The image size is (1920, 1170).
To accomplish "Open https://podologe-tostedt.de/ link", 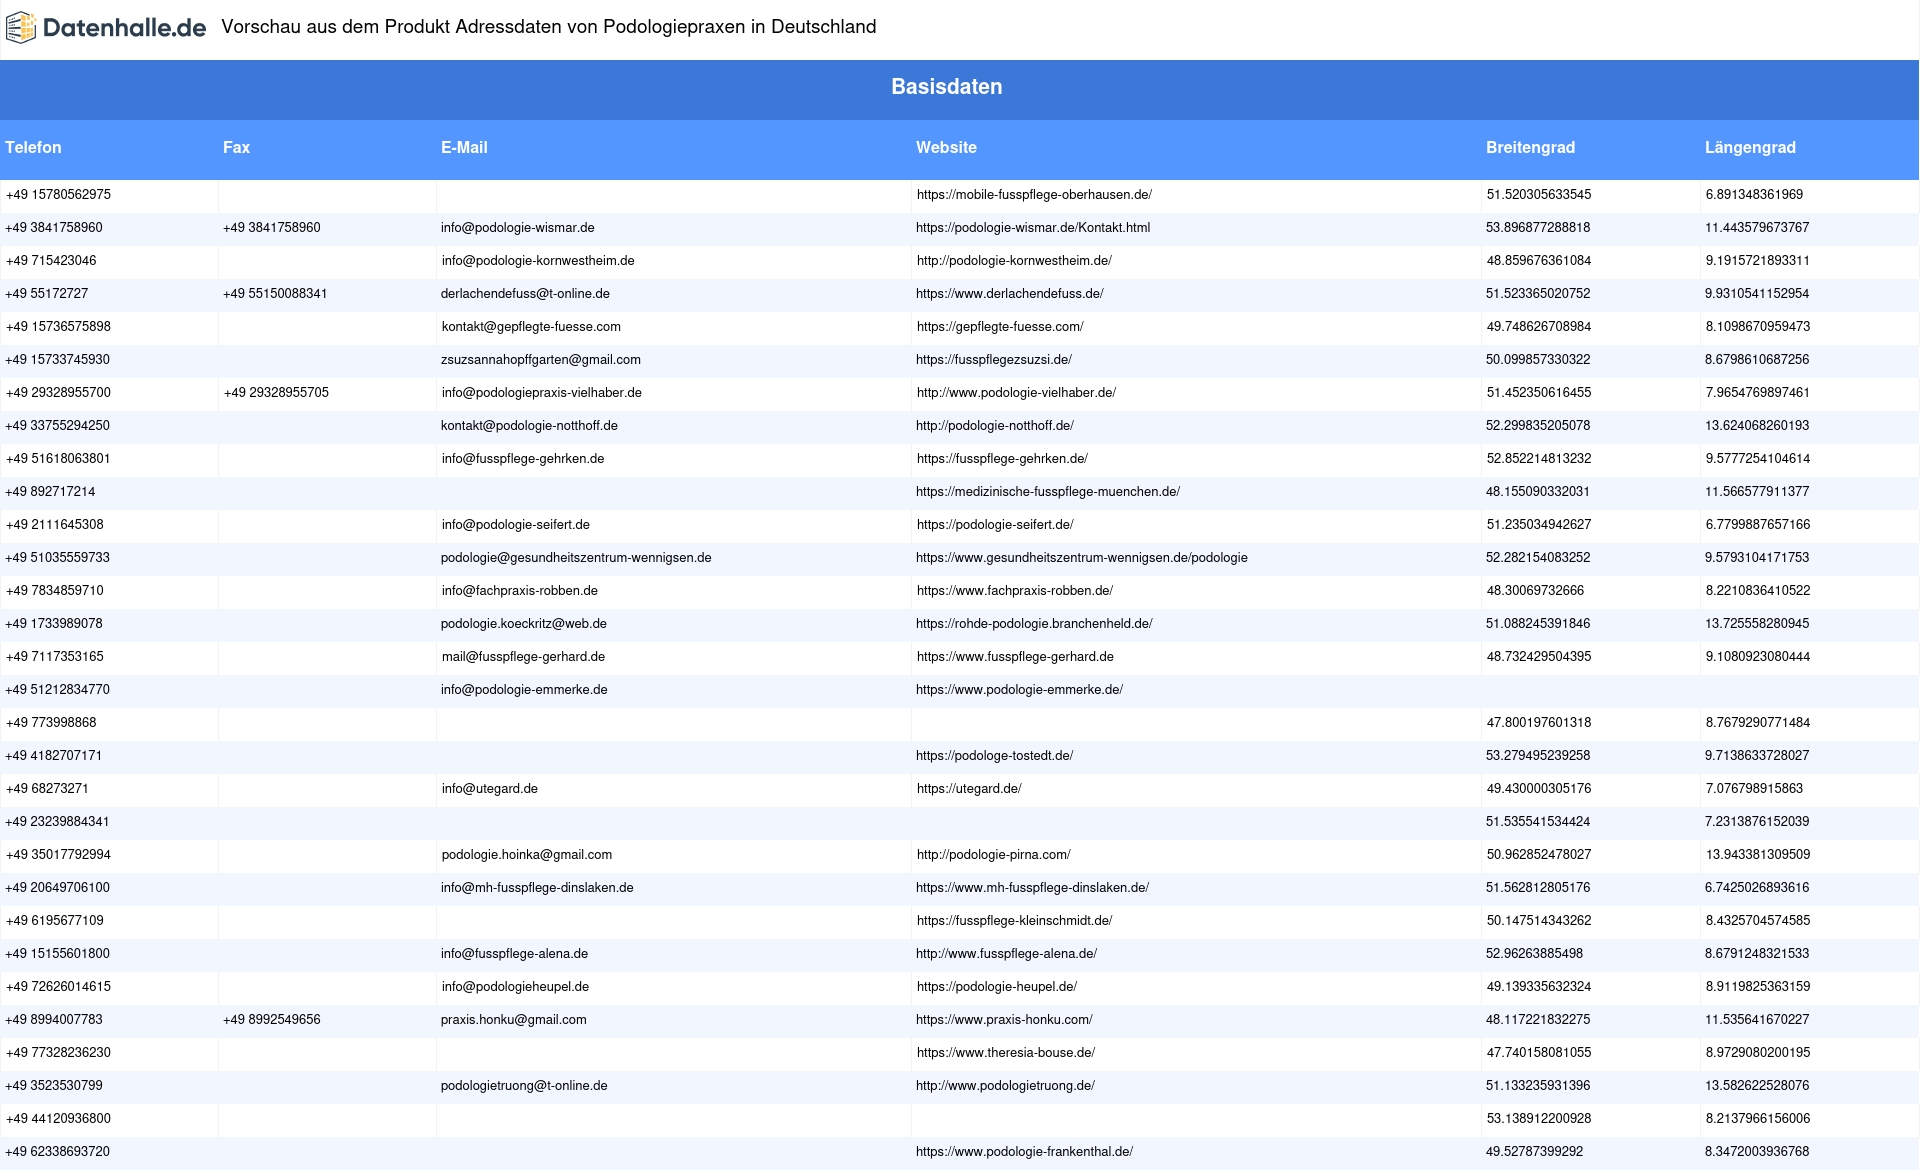I will (x=994, y=756).
